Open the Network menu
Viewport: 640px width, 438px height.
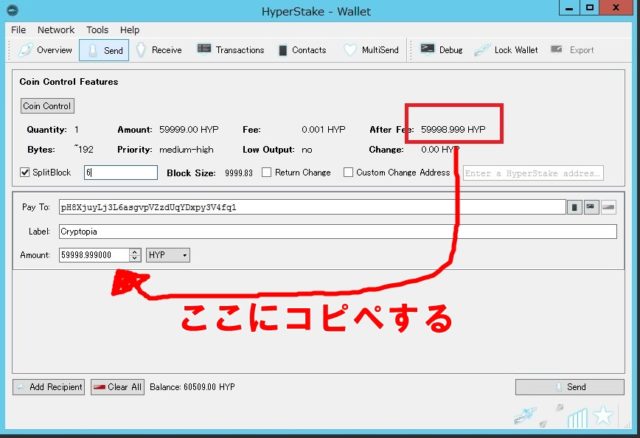pyautogui.click(x=56, y=30)
